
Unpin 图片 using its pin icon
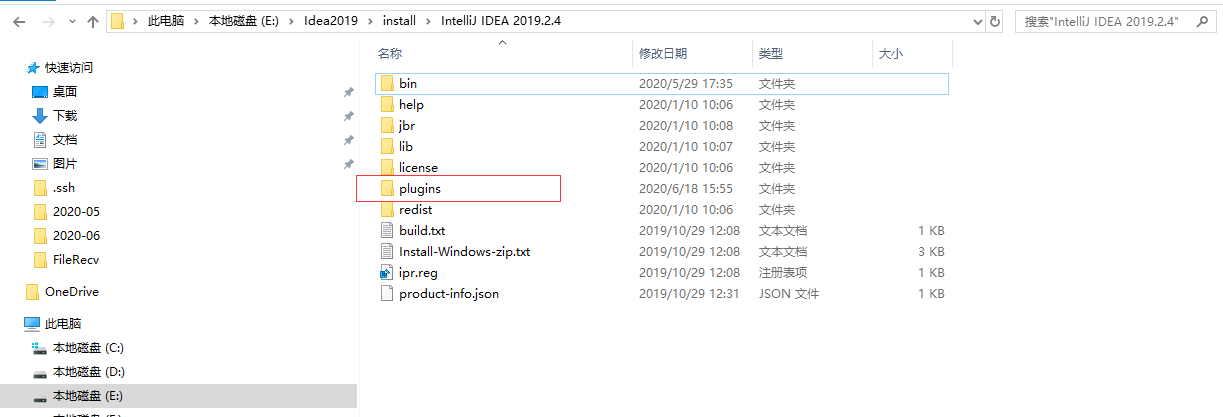[348, 164]
